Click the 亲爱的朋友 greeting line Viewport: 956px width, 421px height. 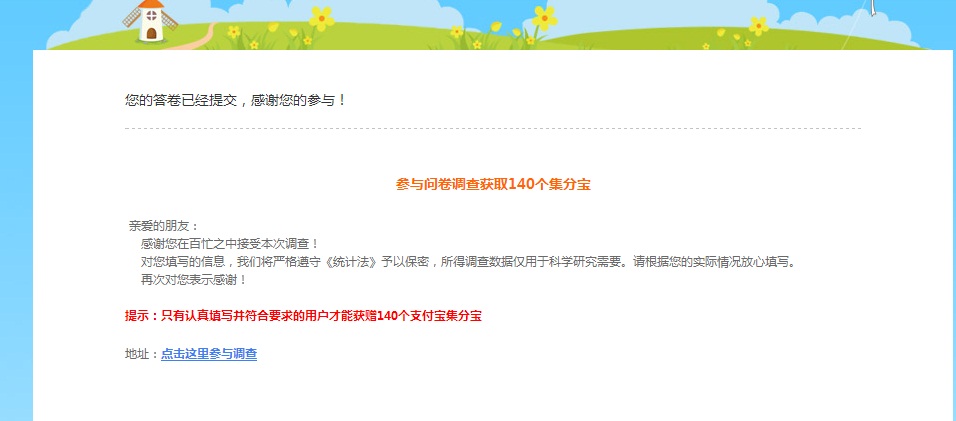(163, 226)
